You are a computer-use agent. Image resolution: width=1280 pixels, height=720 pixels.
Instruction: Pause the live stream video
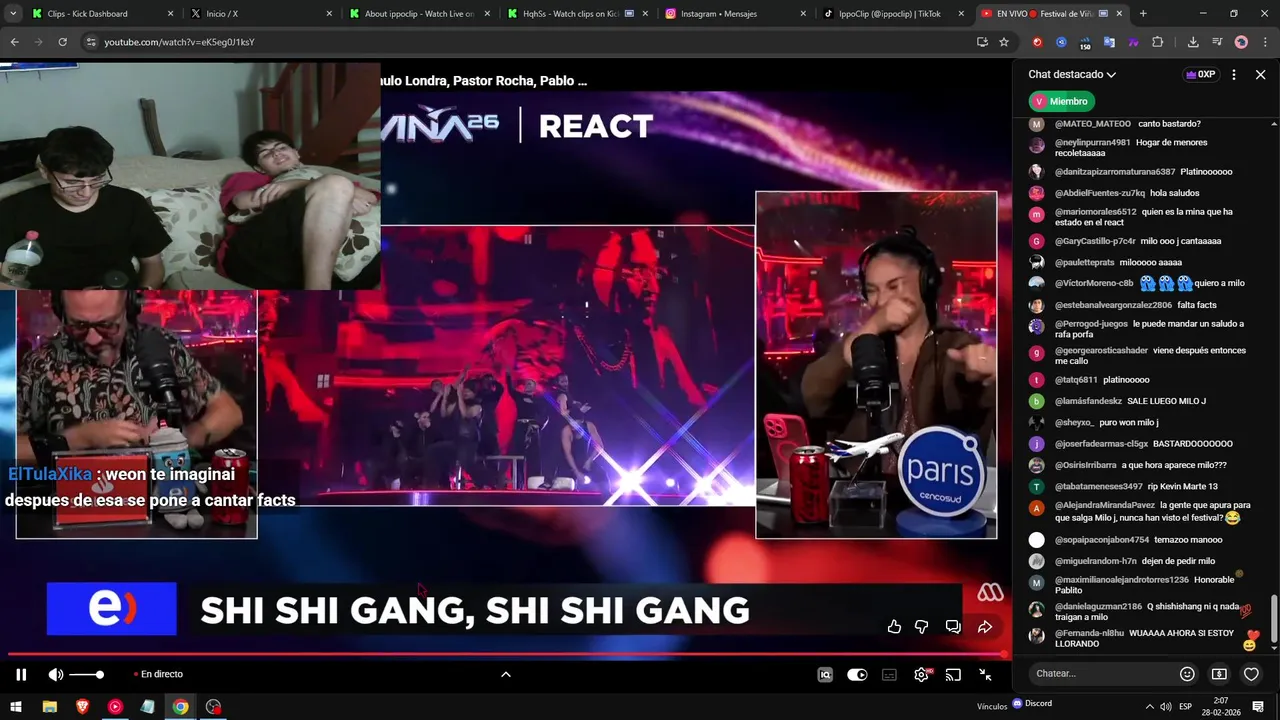[20, 675]
